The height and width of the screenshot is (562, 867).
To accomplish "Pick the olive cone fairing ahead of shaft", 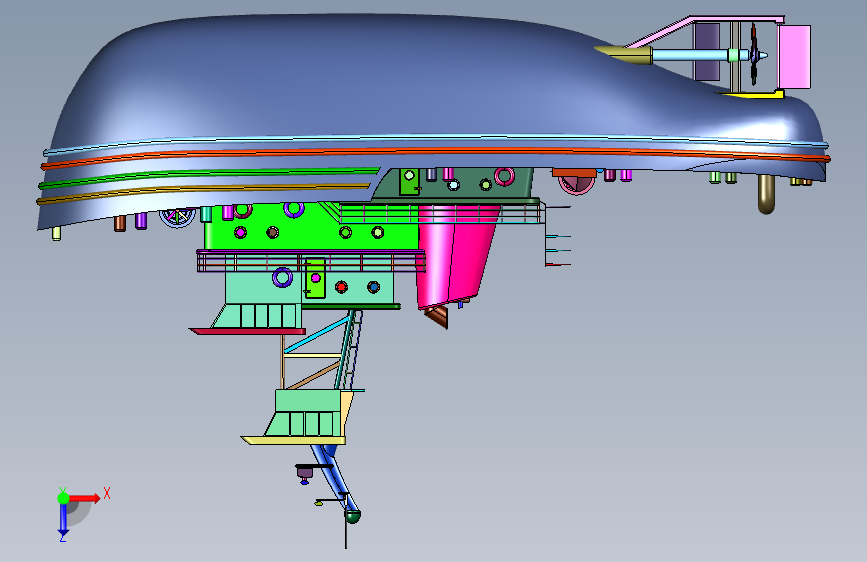I will (624, 54).
